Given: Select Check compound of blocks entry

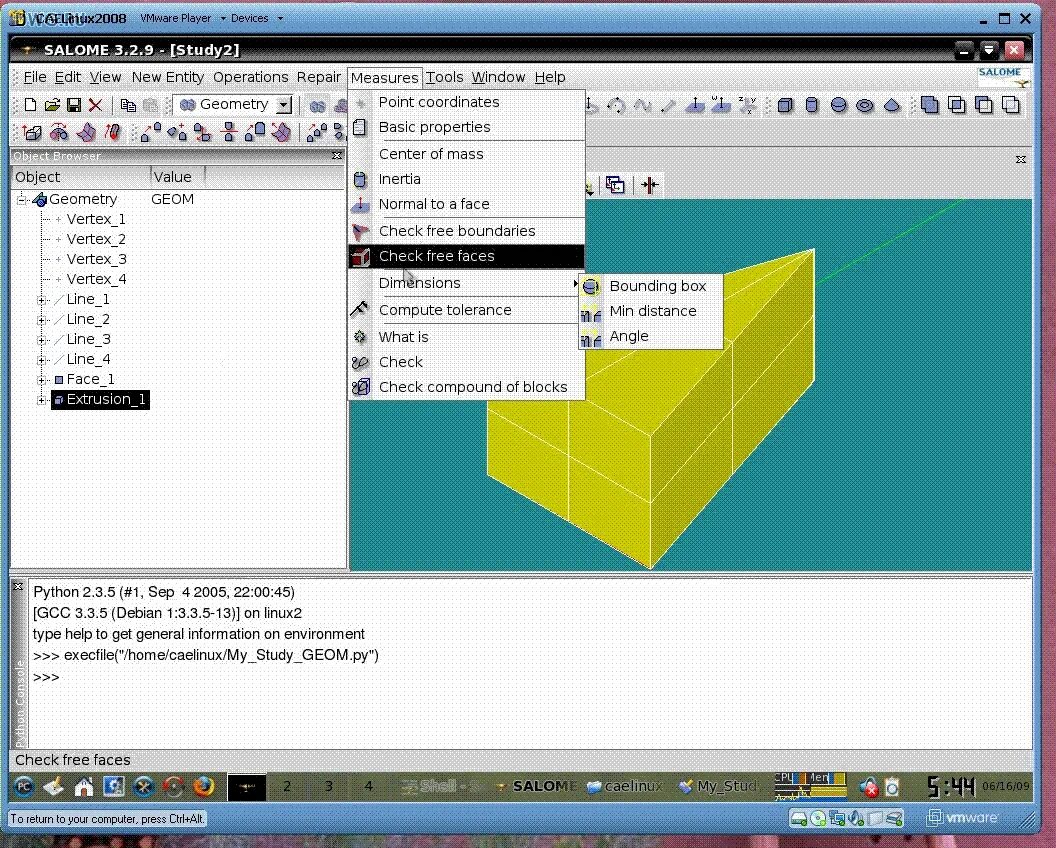Looking at the screenshot, I should 466,387.
